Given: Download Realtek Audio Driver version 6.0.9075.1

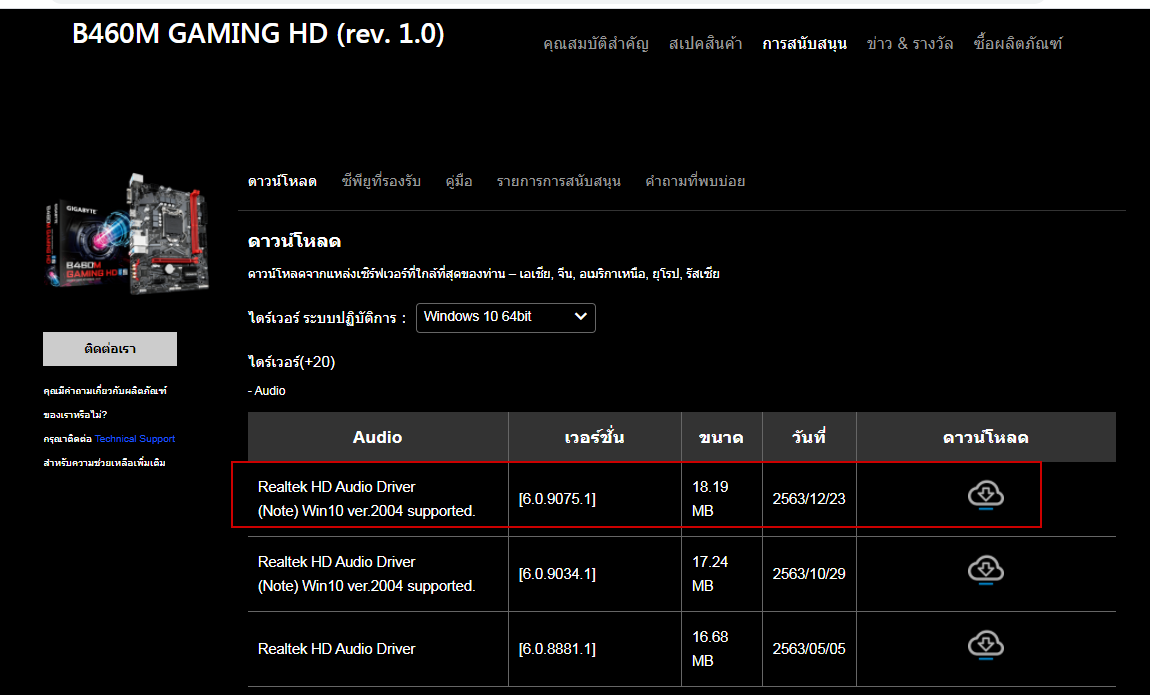Looking at the screenshot, I should 986,496.
